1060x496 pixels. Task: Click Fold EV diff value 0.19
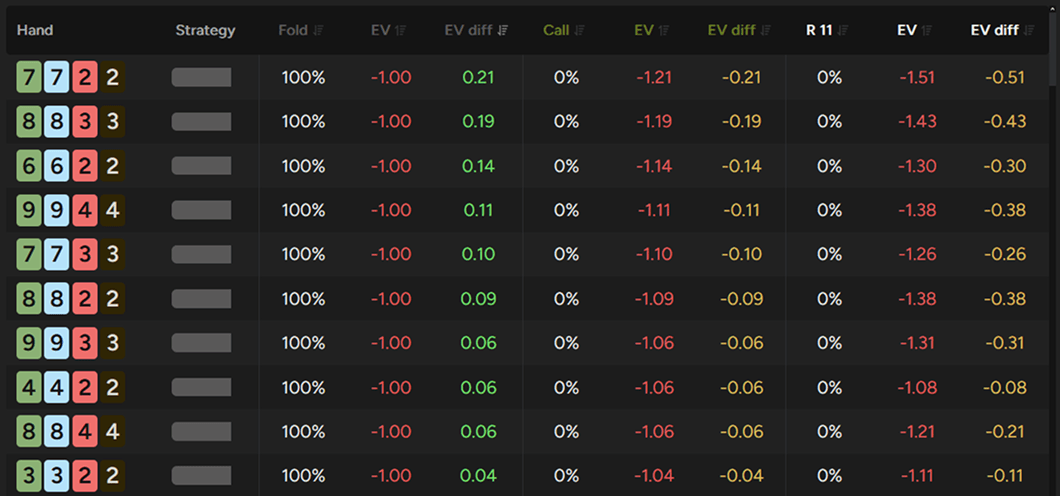[x=479, y=122]
